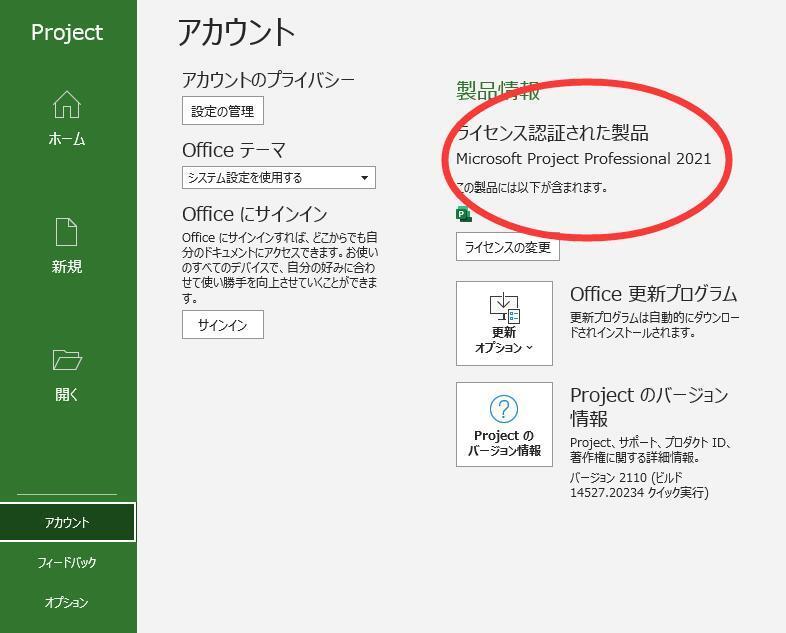The width and height of the screenshot is (786, 633).
Task: Click the Project title in the sidebar
Action: click(67, 33)
